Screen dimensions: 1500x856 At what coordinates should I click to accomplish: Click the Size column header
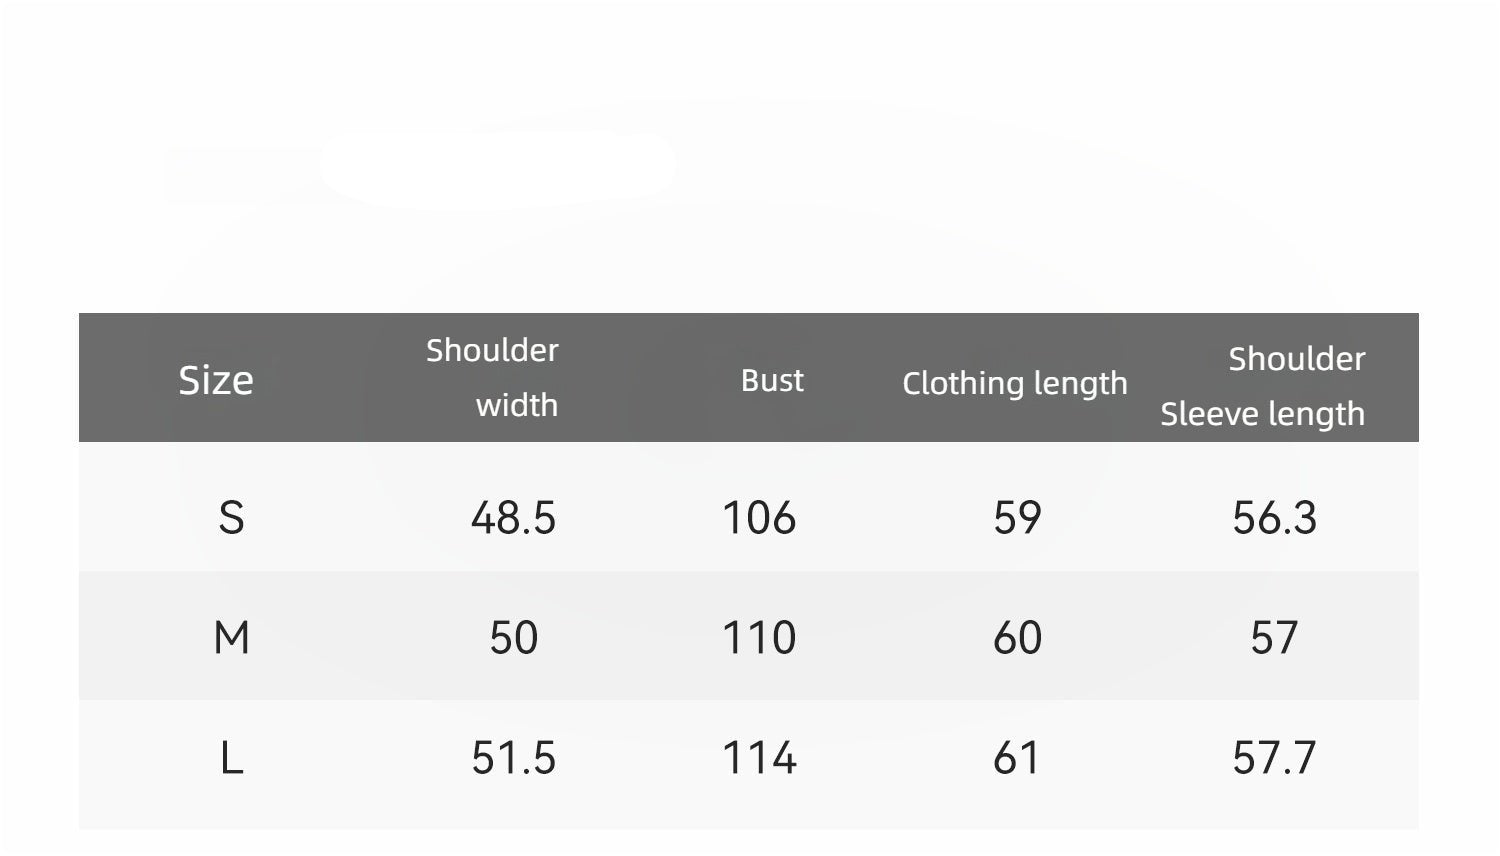point(216,380)
